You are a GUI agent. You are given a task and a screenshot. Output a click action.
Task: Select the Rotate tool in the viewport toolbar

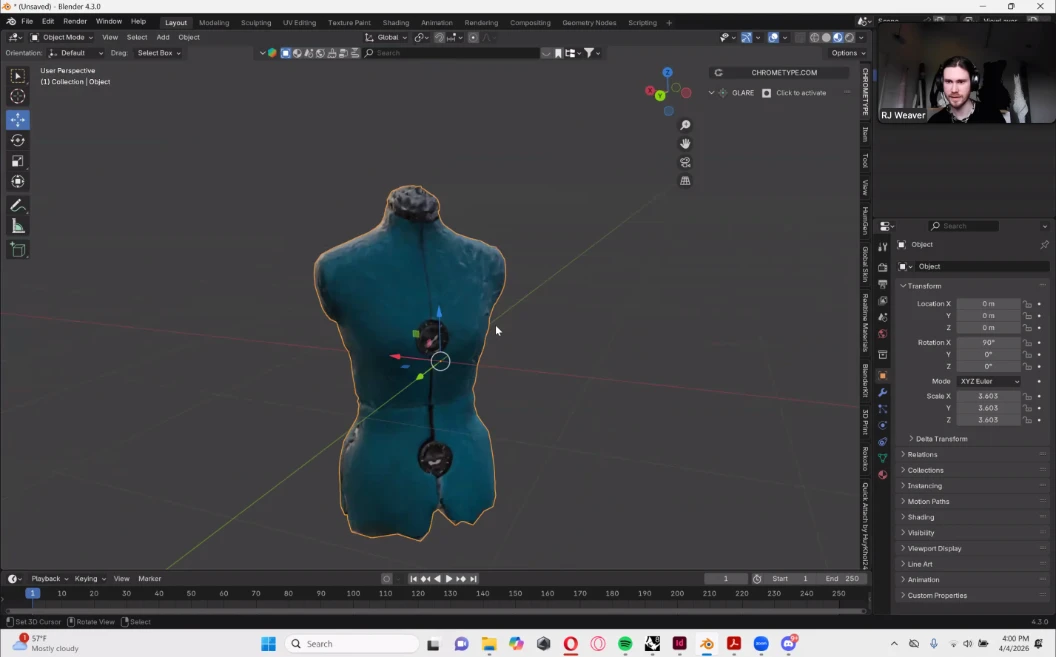pyautogui.click(x=18, y=140)
